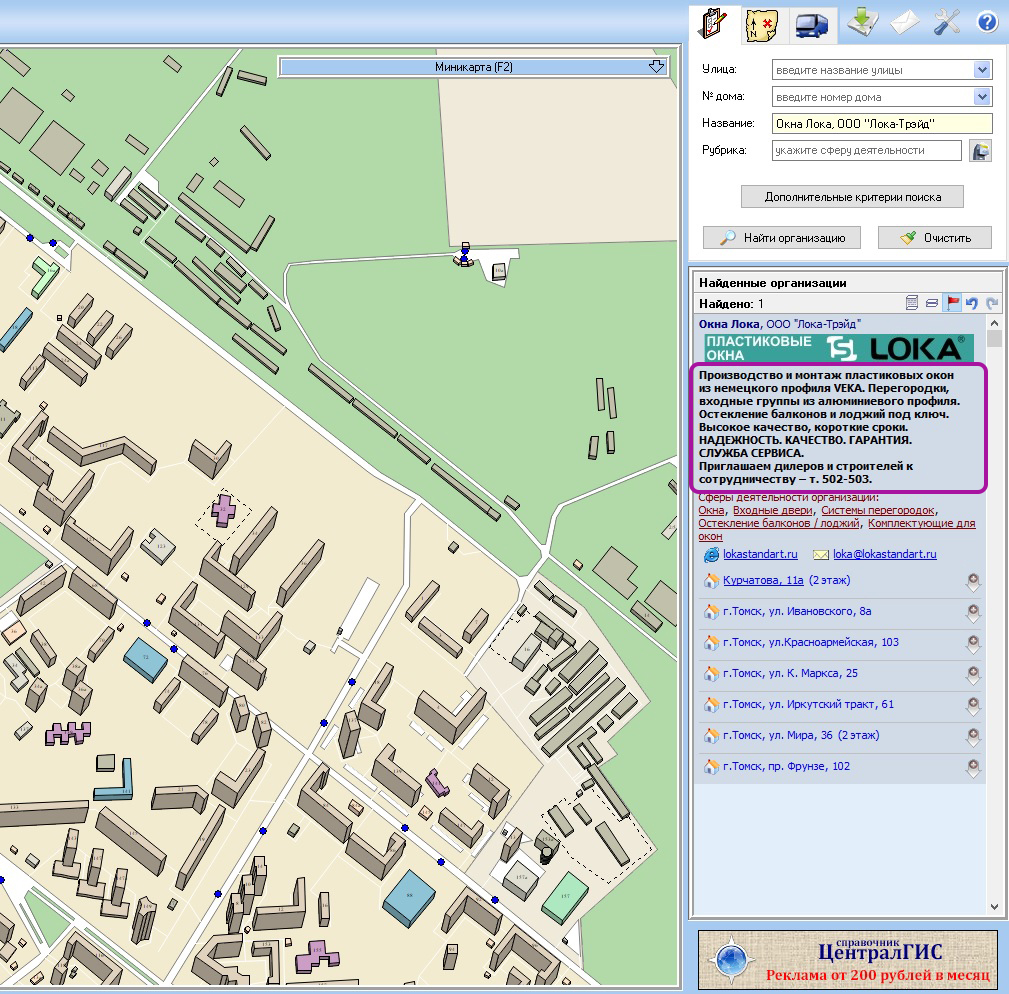Open the Остекление балконов / лоджий link
This screenshot has width=1009, height=994.
coord(779,523)
